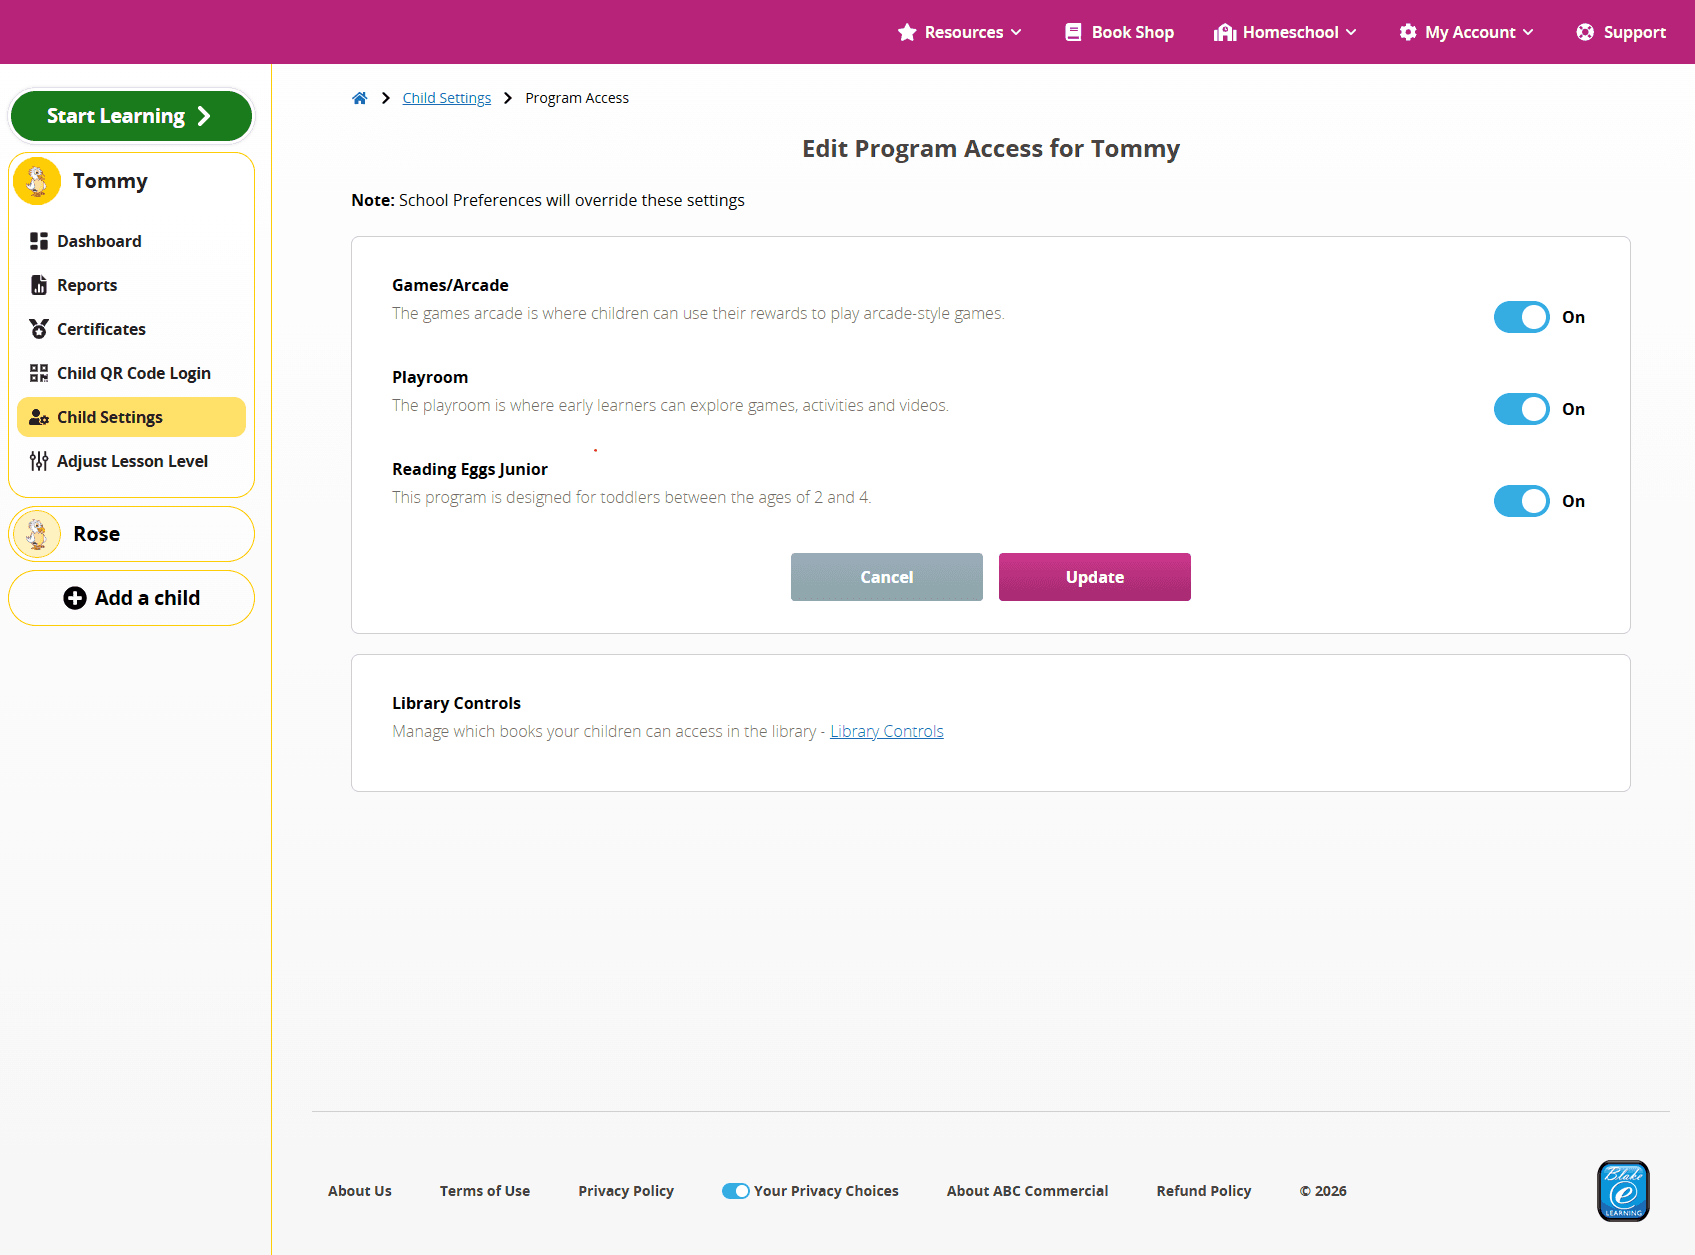Viewport: 1695px width, 1255px height.
Task: Click the Certificates medal icon
Action: tap(39, 329)
